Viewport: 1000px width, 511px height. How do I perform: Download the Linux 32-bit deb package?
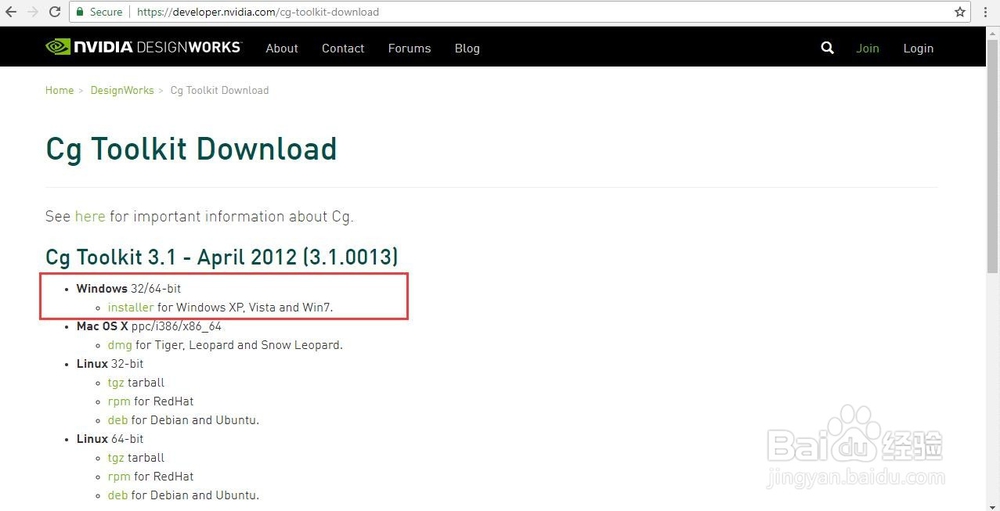click(x=118, y=420)
